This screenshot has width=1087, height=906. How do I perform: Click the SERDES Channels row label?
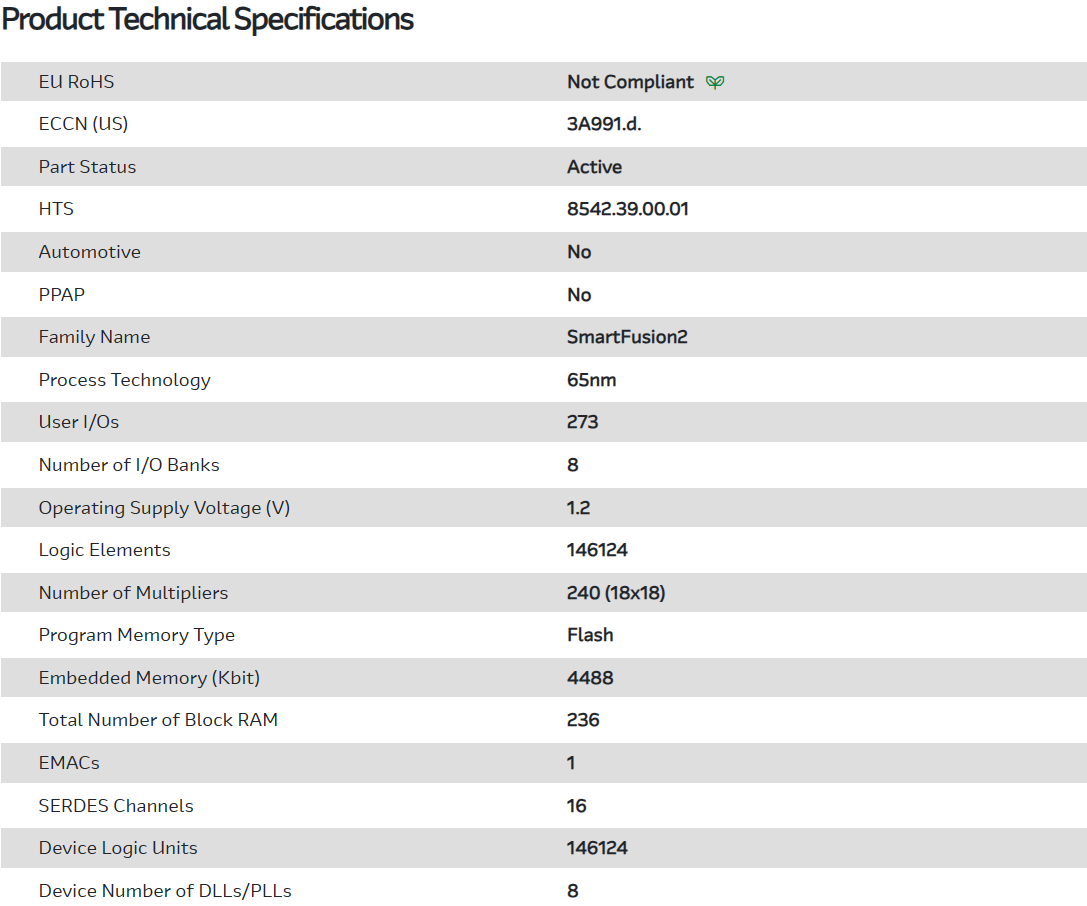116,806
